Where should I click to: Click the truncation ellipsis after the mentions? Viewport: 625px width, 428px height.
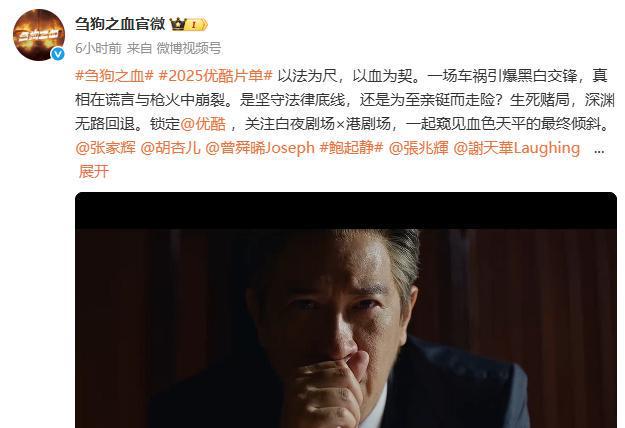click(x=599, y=149)
